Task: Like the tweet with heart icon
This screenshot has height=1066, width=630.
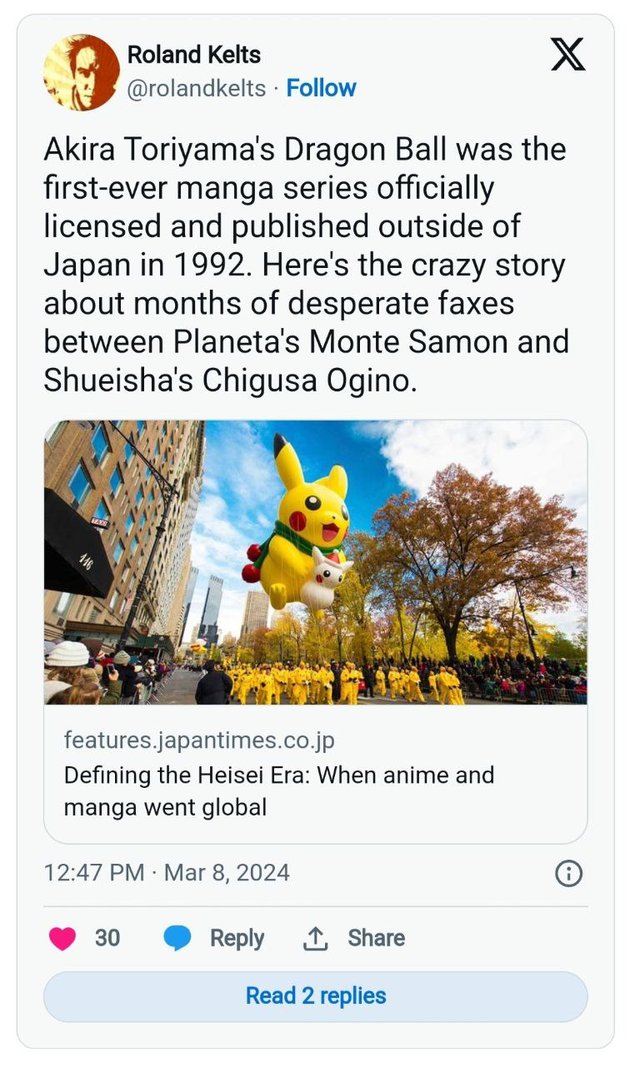Action: [x=62, y=938]
